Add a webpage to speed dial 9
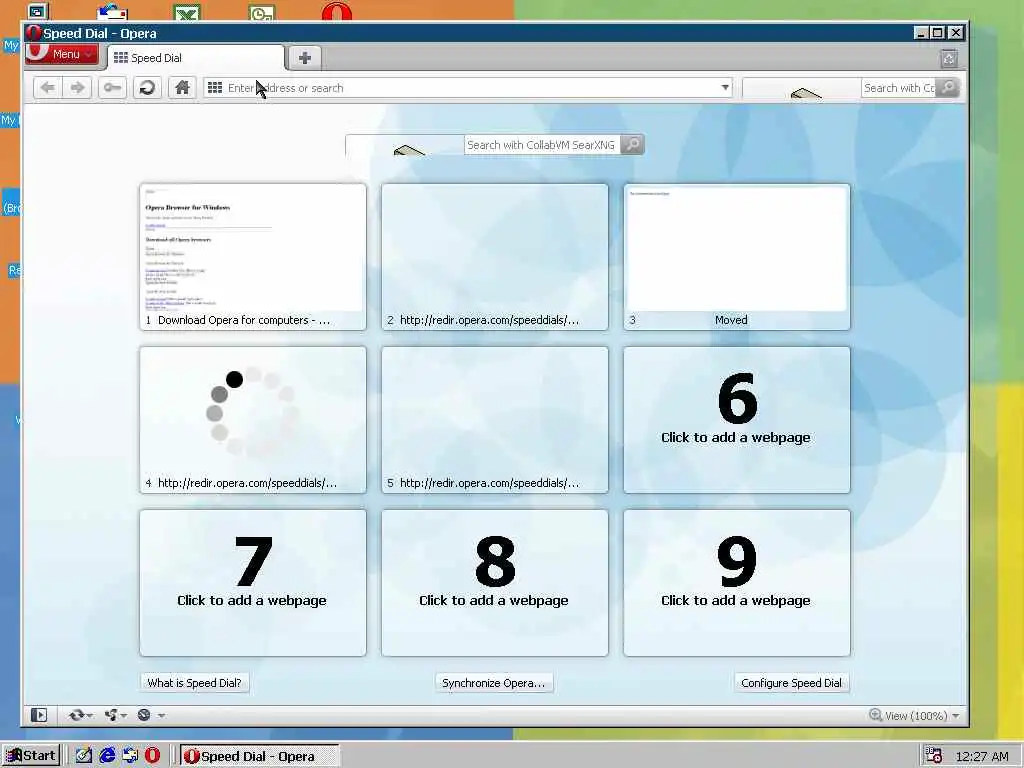 [x=737, y=583]
